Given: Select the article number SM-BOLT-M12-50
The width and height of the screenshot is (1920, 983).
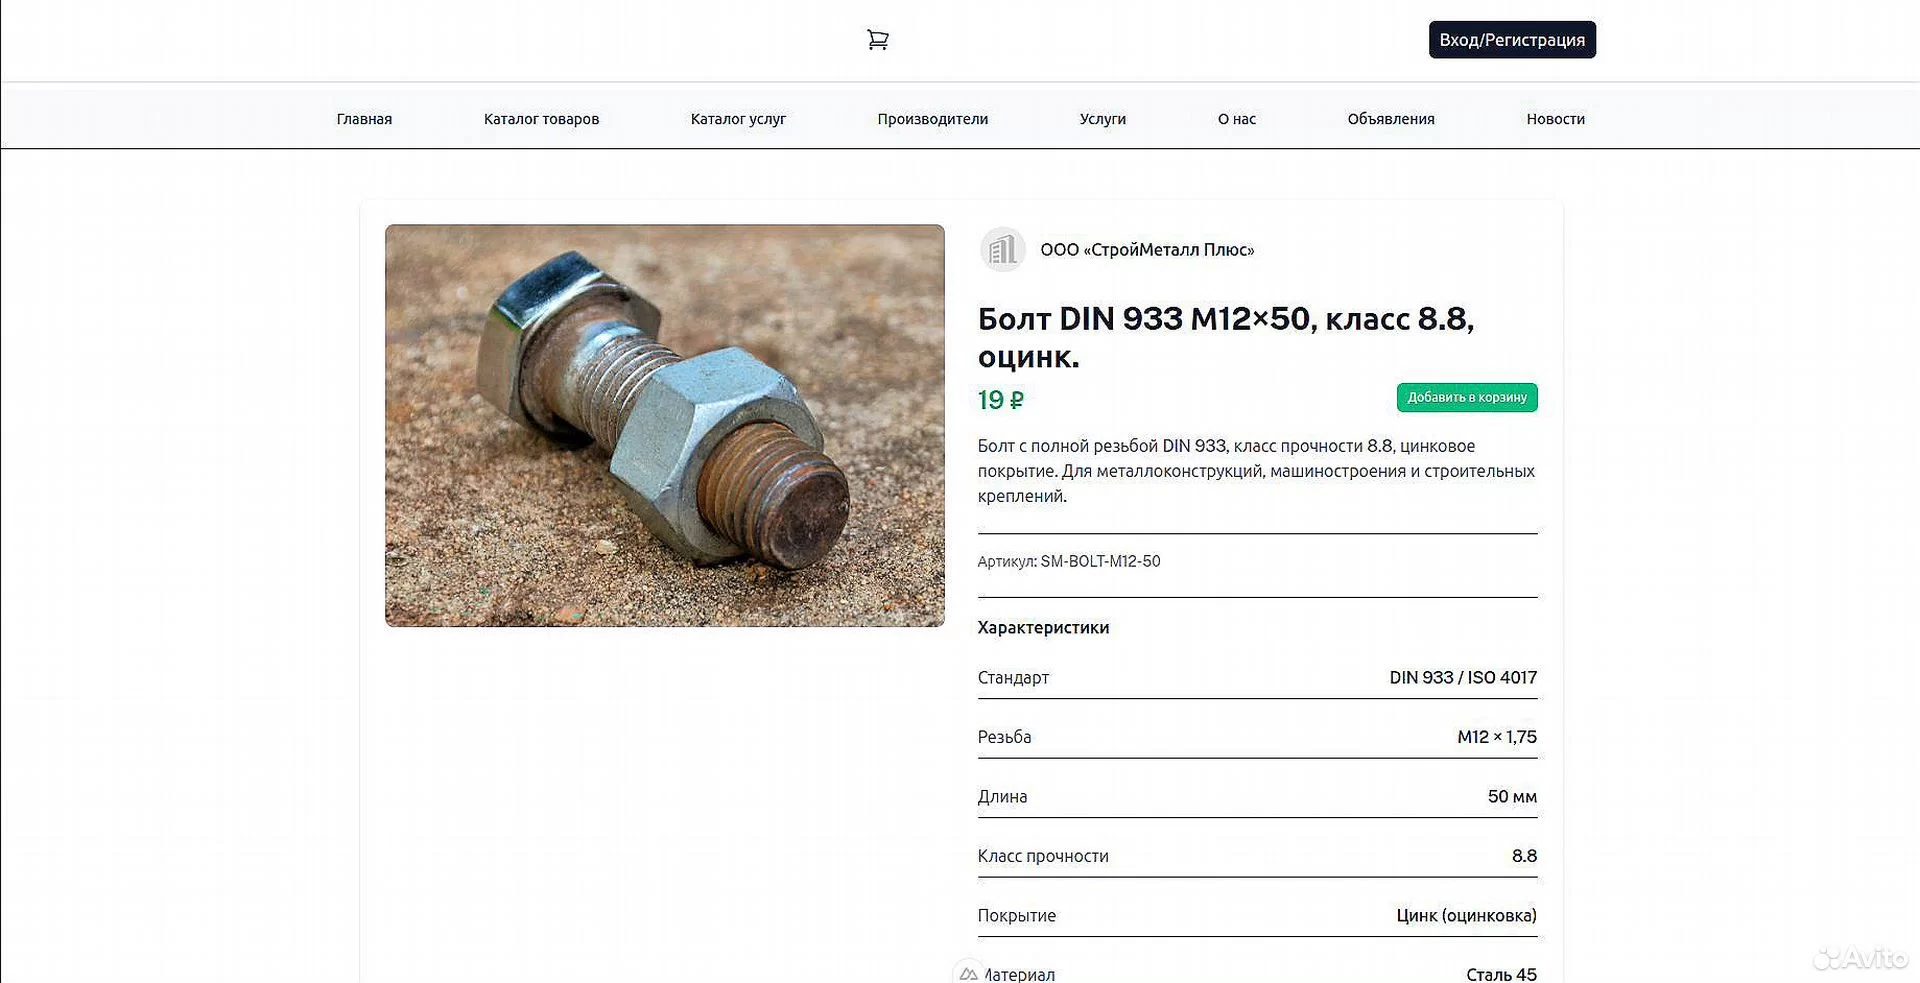Looking at the screenshot, I should (x=1100, y=562).
